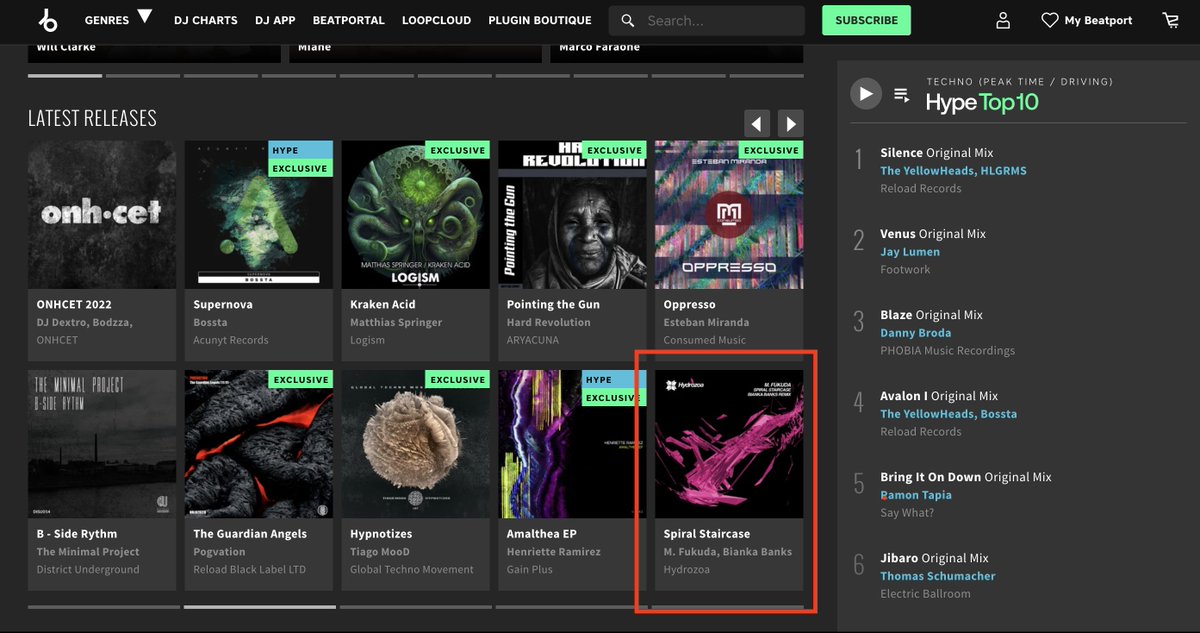Open artist Henriette Ramirez link

[554, 552]
